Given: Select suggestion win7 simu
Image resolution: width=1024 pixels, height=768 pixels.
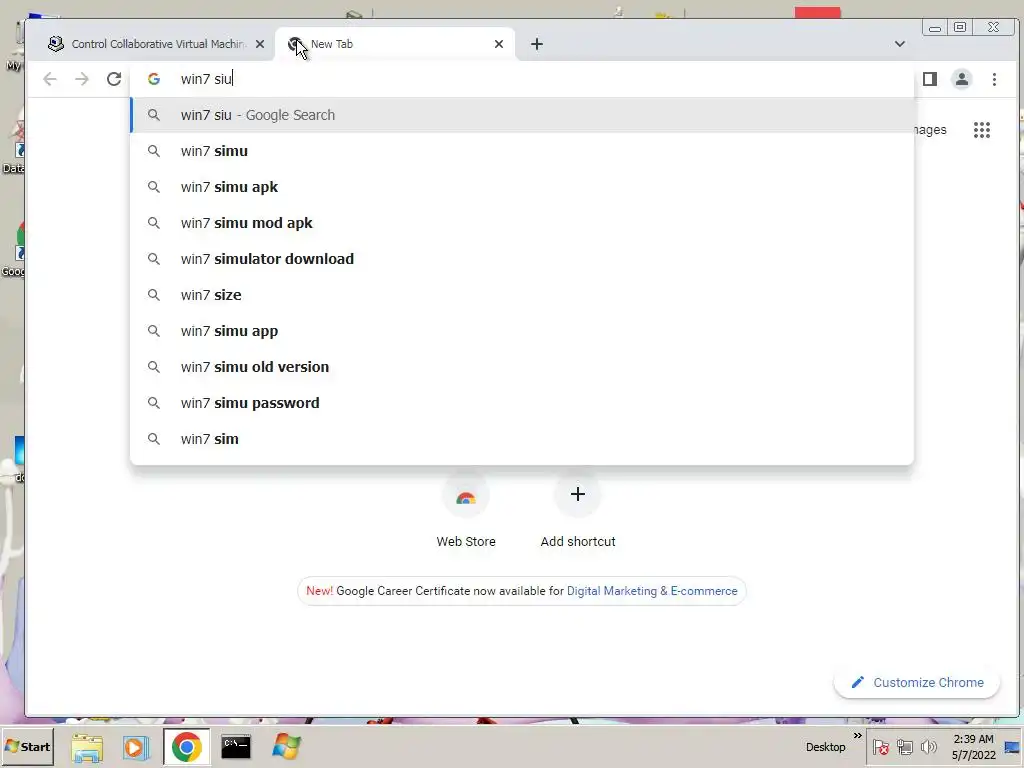Looking at the screenshot, I should [x=522, y=151].
